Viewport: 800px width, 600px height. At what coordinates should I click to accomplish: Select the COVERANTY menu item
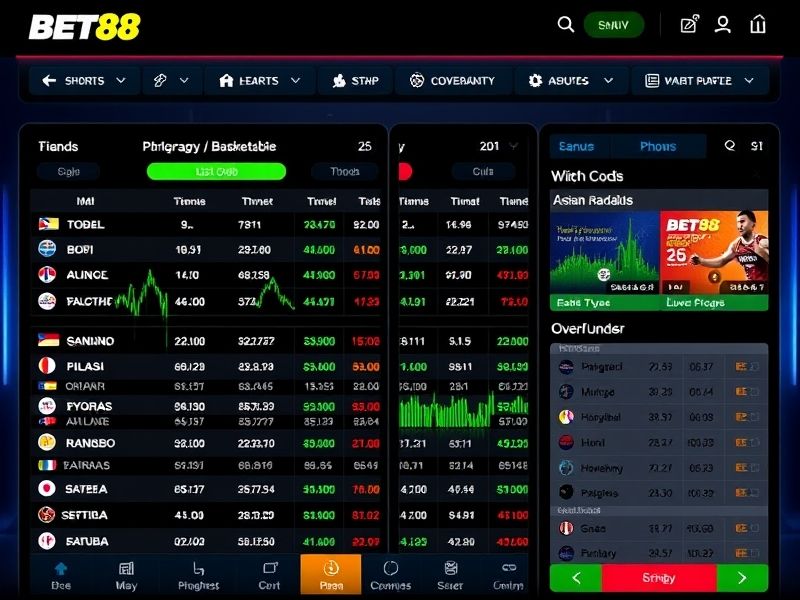point(452,81)
